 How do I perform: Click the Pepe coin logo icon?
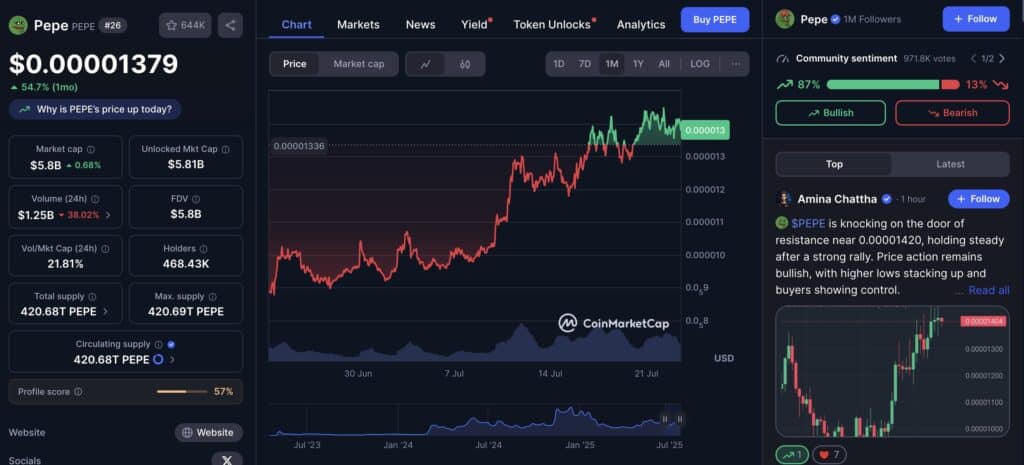pos(18,25)
